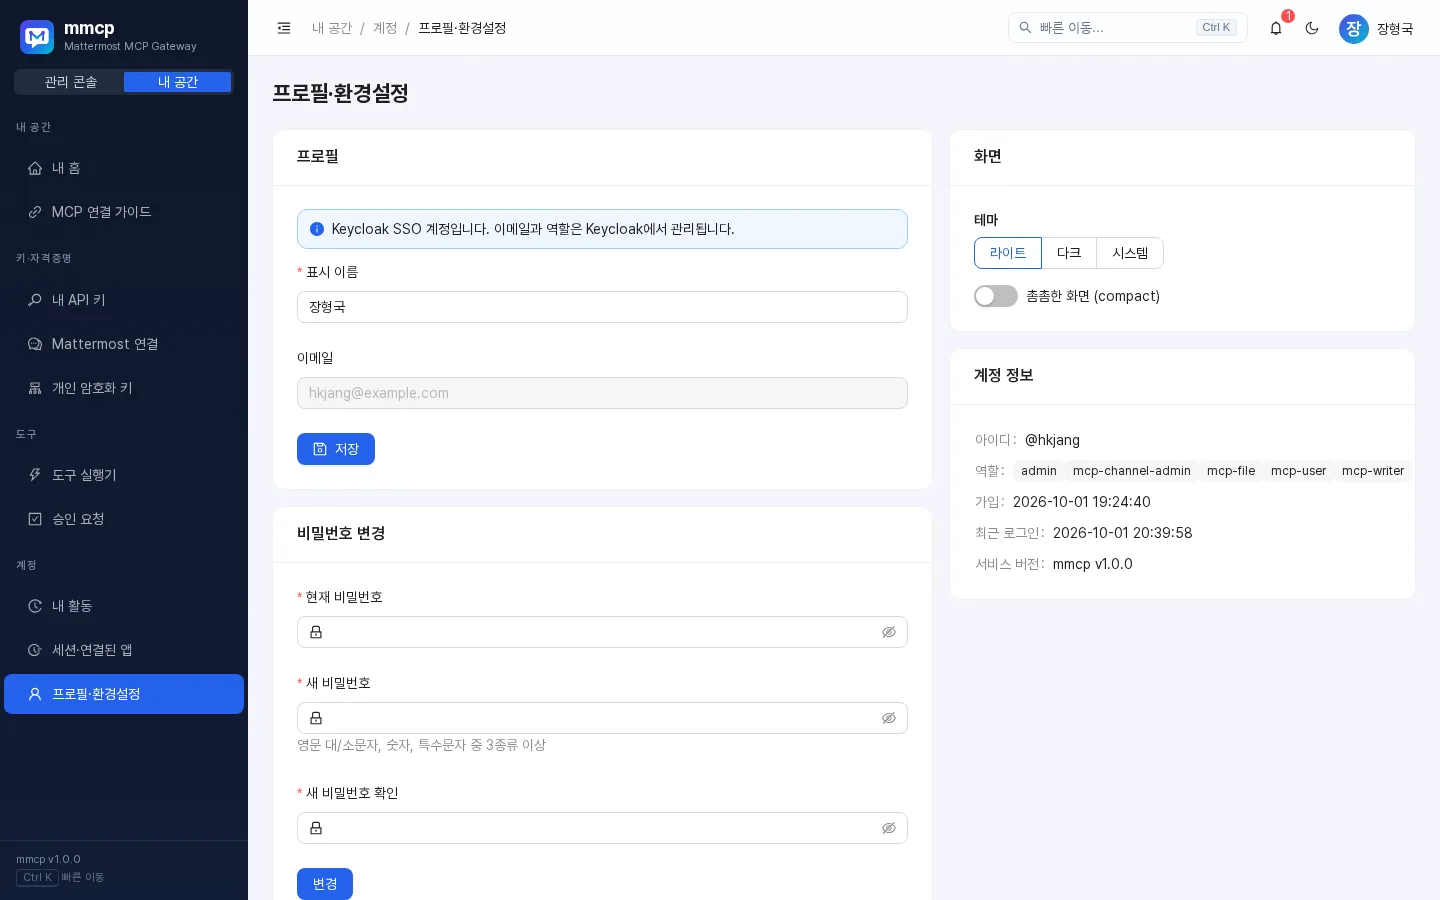Select 프로필·환경설정 in sidebar
1440x900 pixels.
124,694
